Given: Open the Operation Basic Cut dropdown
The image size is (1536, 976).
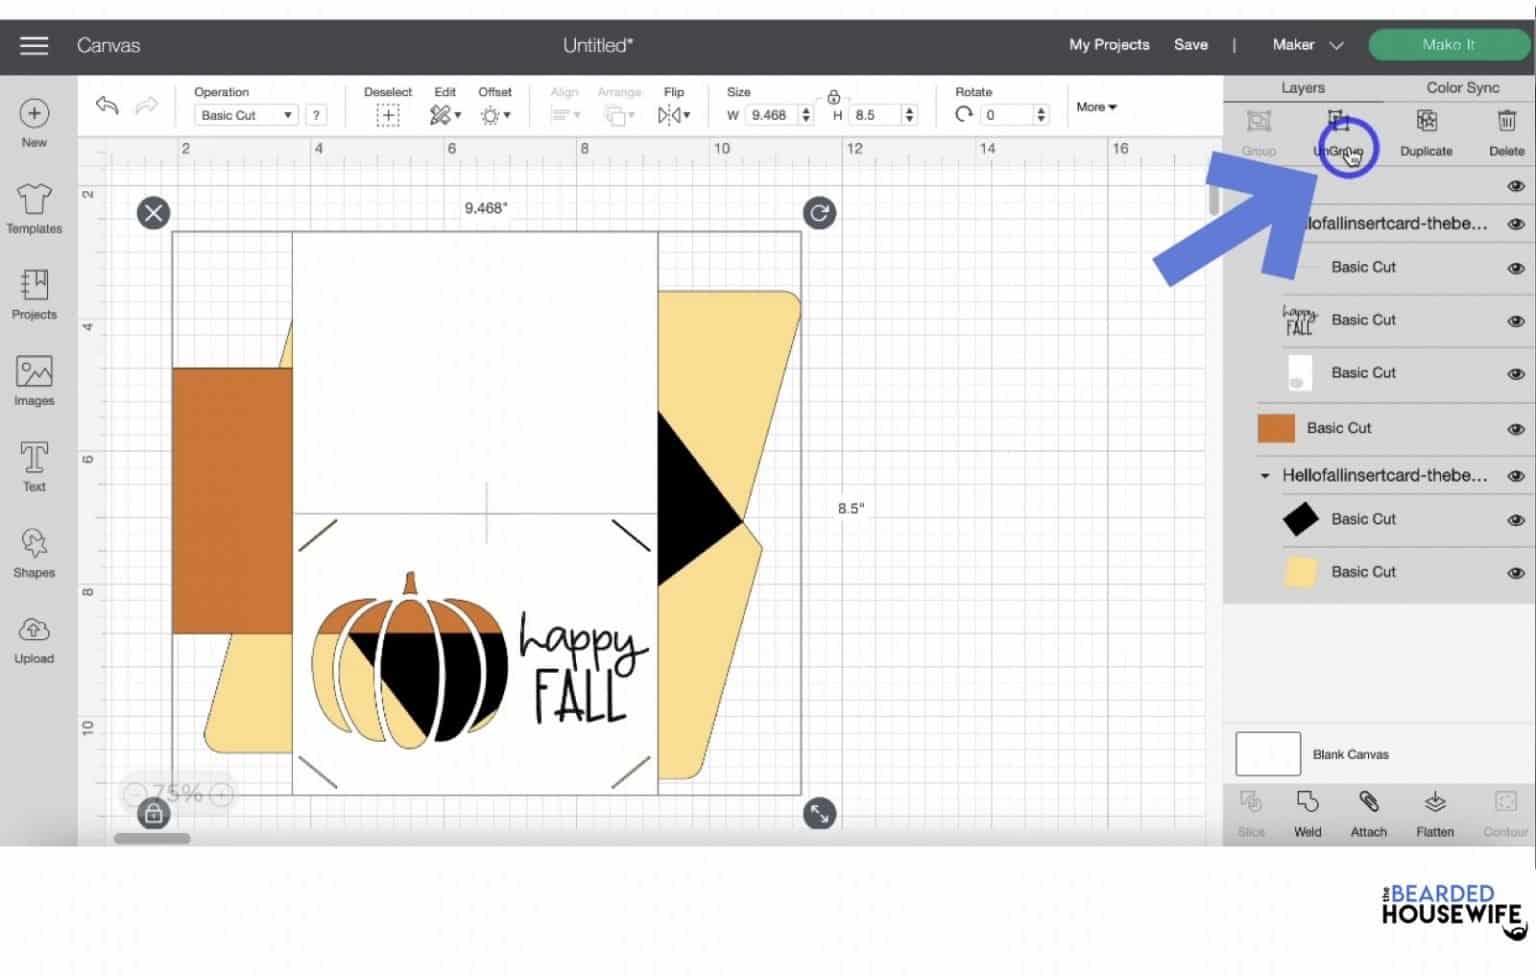Looking at the screenshot, I should tap(246, 116).
